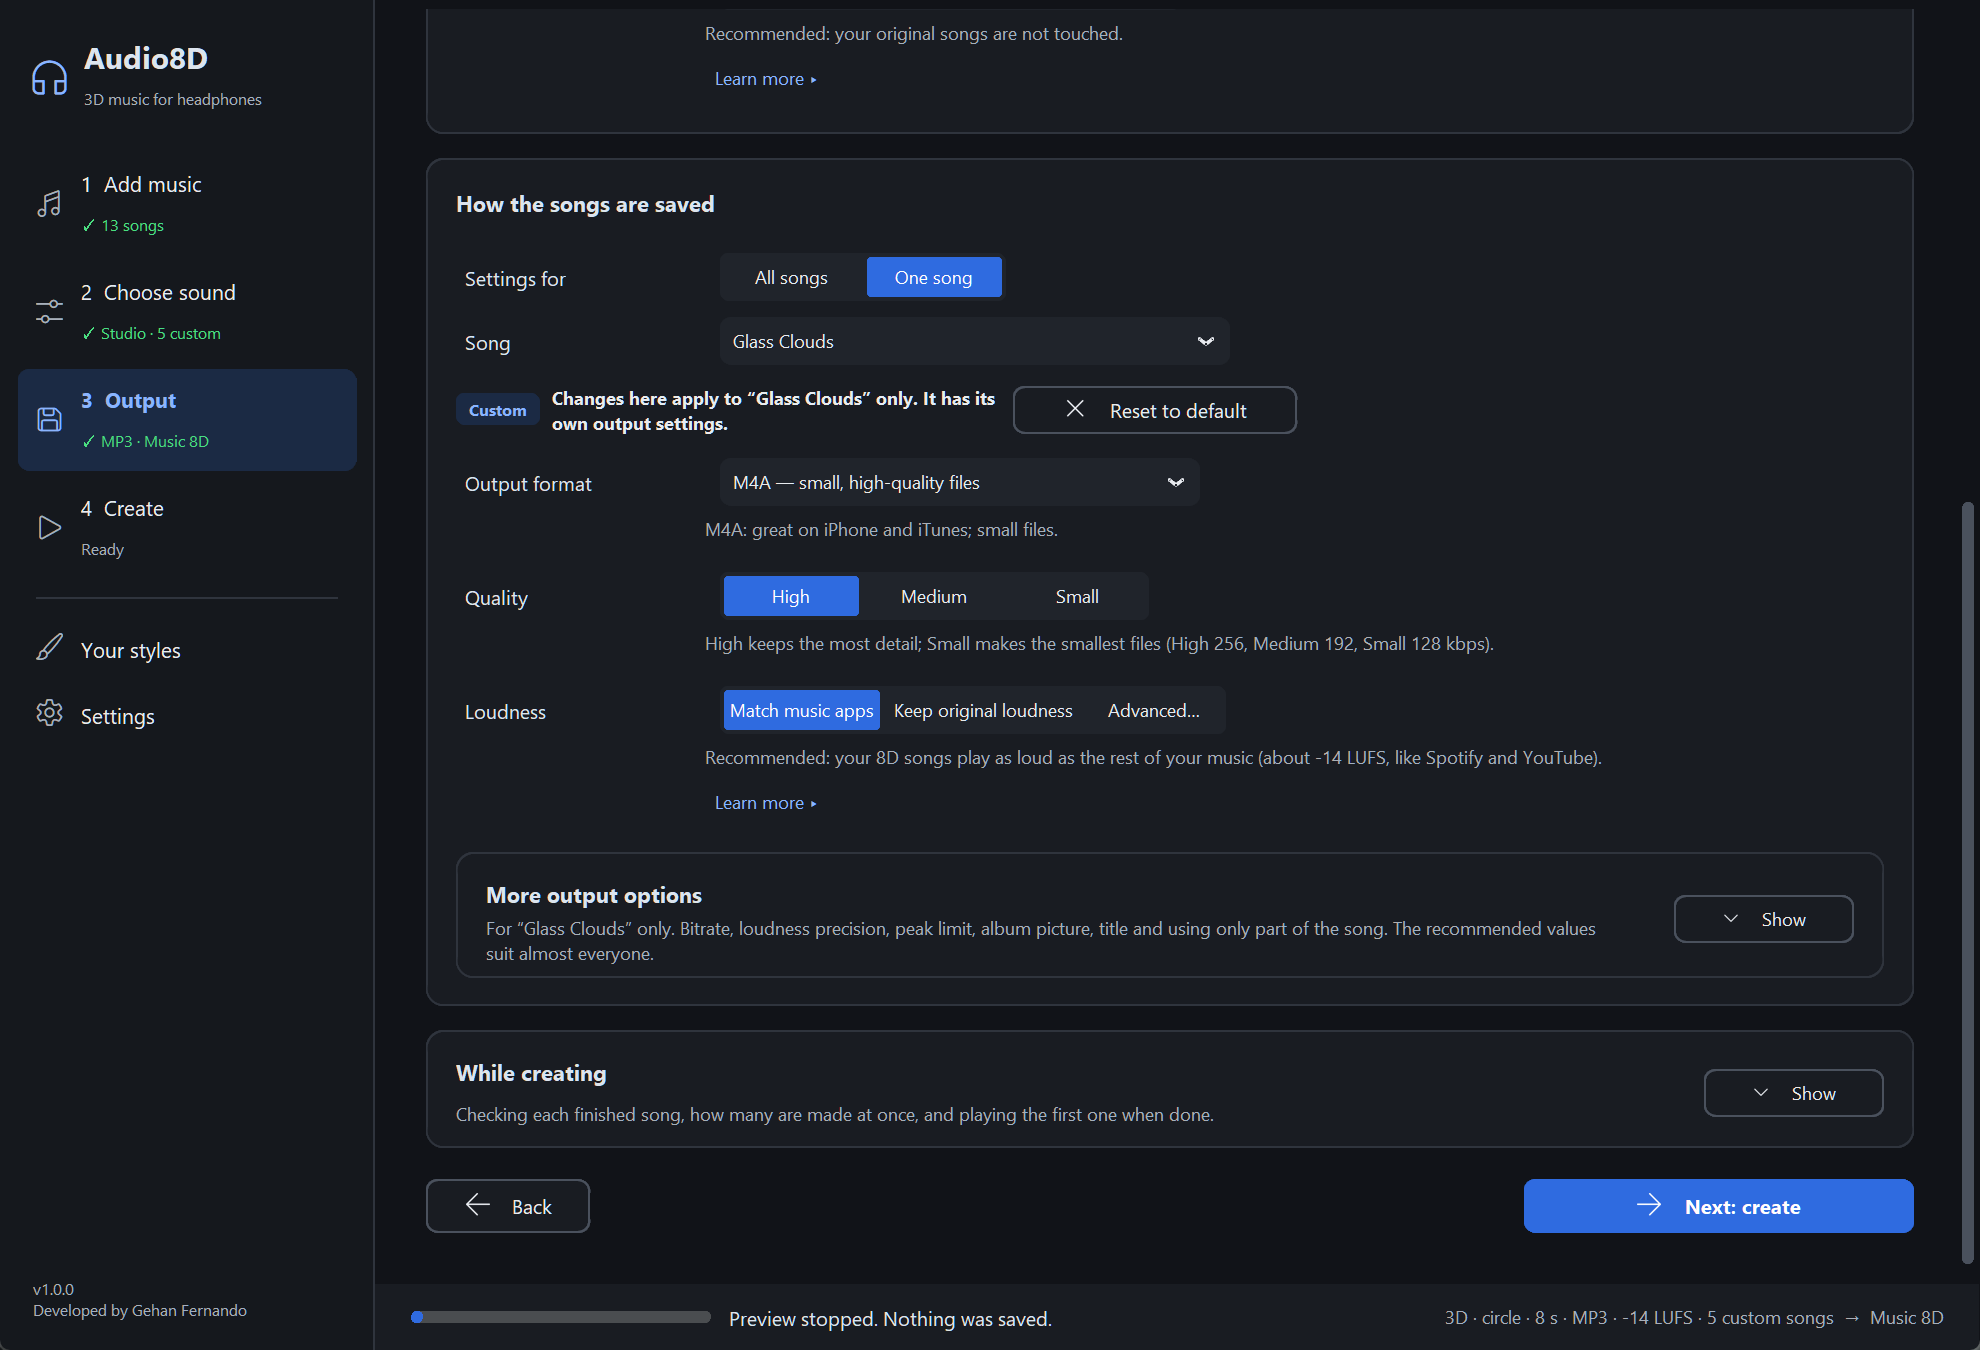Show the While creating section
1980x1350 pixels.
pyautogui.click(x=1794, y=1093)
